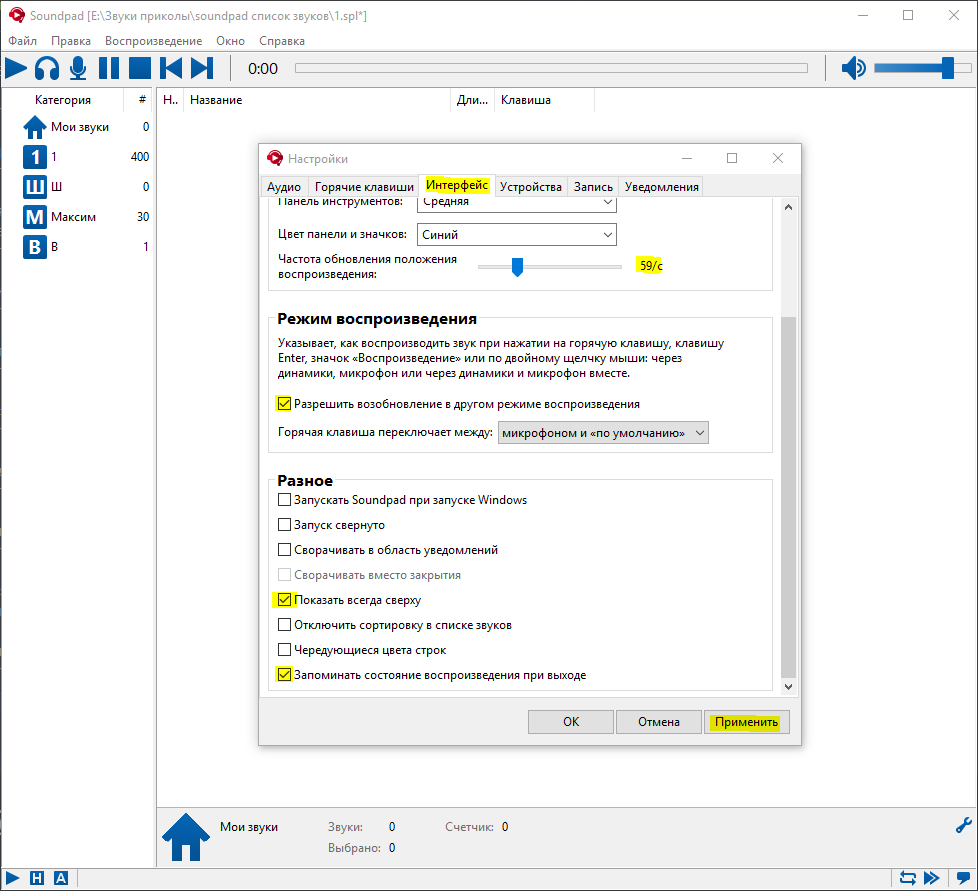
Task: Enable Запускать Soundpad при запуске Windows
Action: 284,499
